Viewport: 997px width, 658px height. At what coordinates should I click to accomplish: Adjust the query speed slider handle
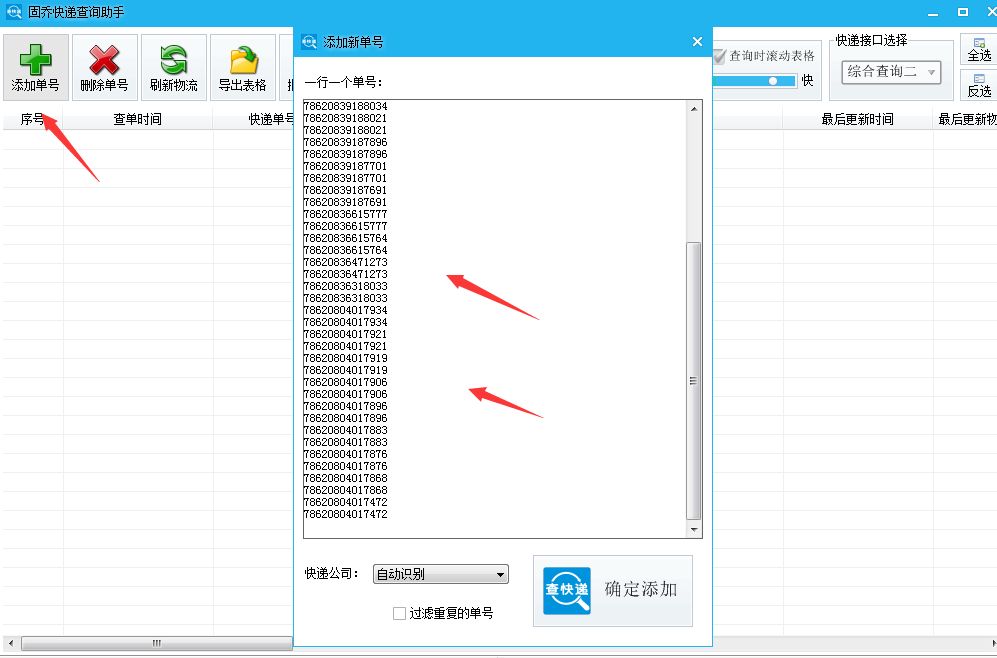pos(773,81)
